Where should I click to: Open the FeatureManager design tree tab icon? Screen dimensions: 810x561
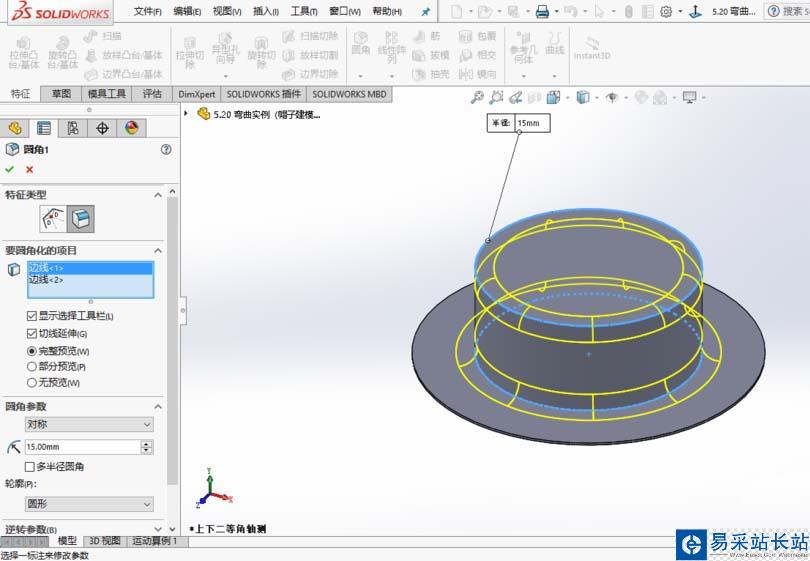[14, 128]
